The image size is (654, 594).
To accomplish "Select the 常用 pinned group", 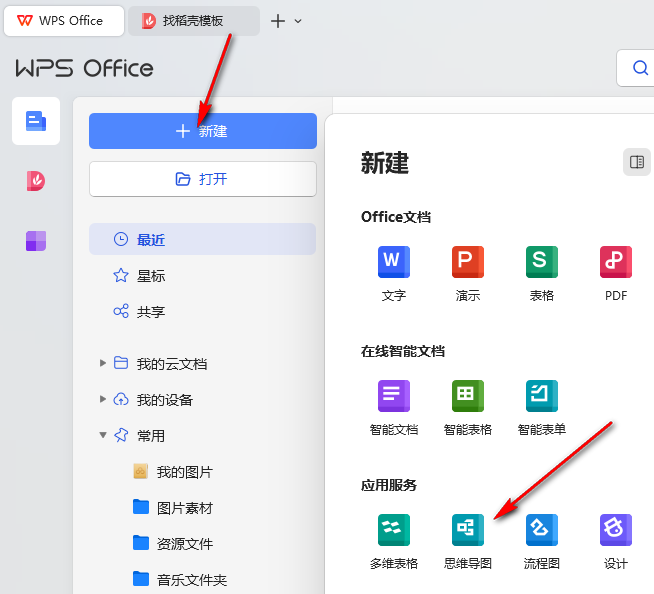I will pos(139,435).
